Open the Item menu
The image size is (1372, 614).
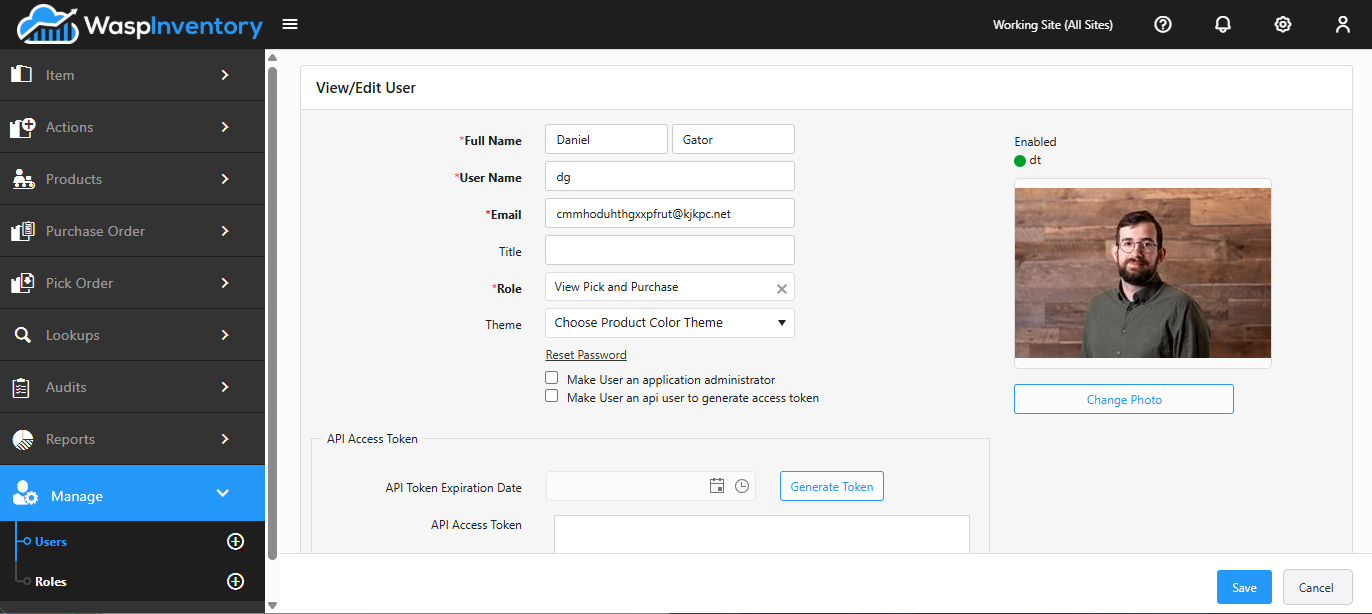132,75
